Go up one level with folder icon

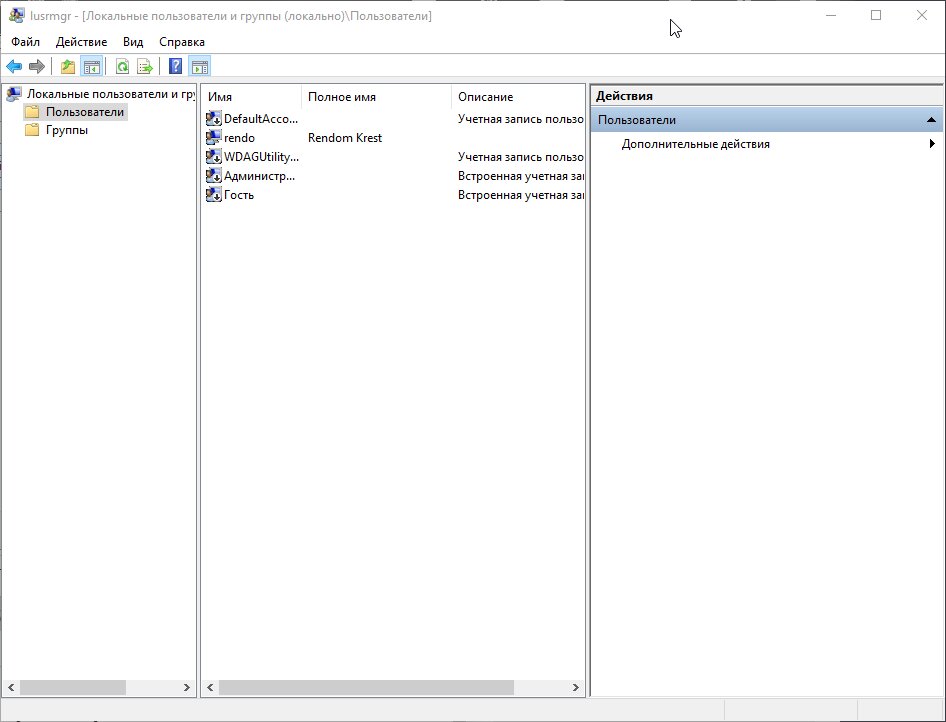pyautogui.click(x=68, y=66)
